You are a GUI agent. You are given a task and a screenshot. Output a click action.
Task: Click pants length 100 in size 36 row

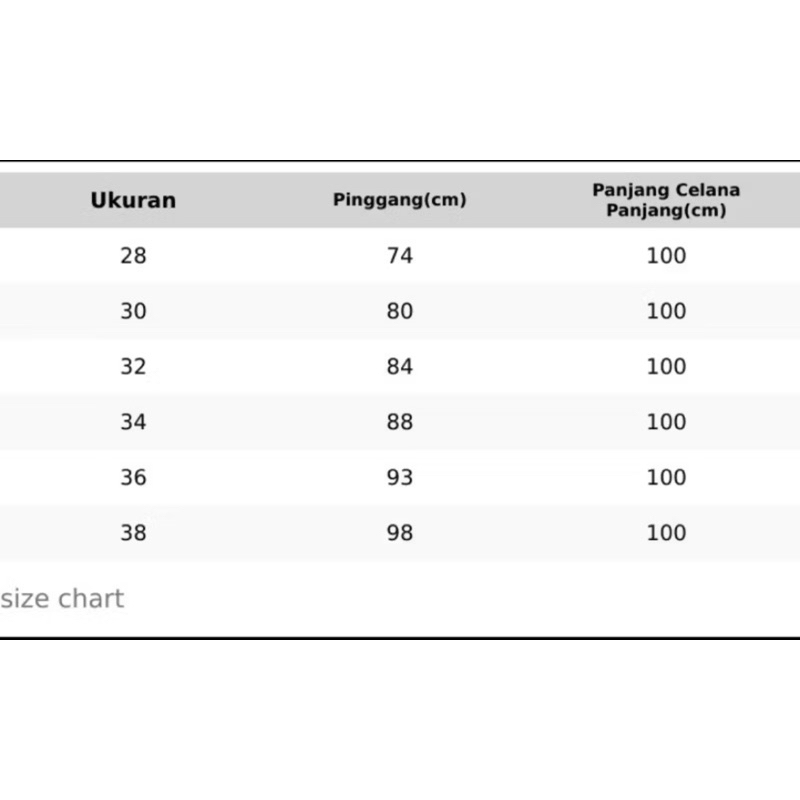[x=666, y=478]
